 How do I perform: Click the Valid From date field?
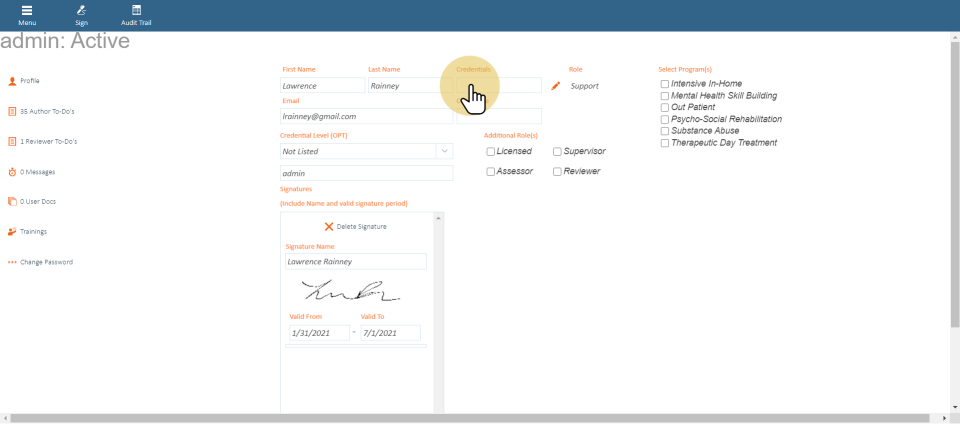tap(318, 333)
